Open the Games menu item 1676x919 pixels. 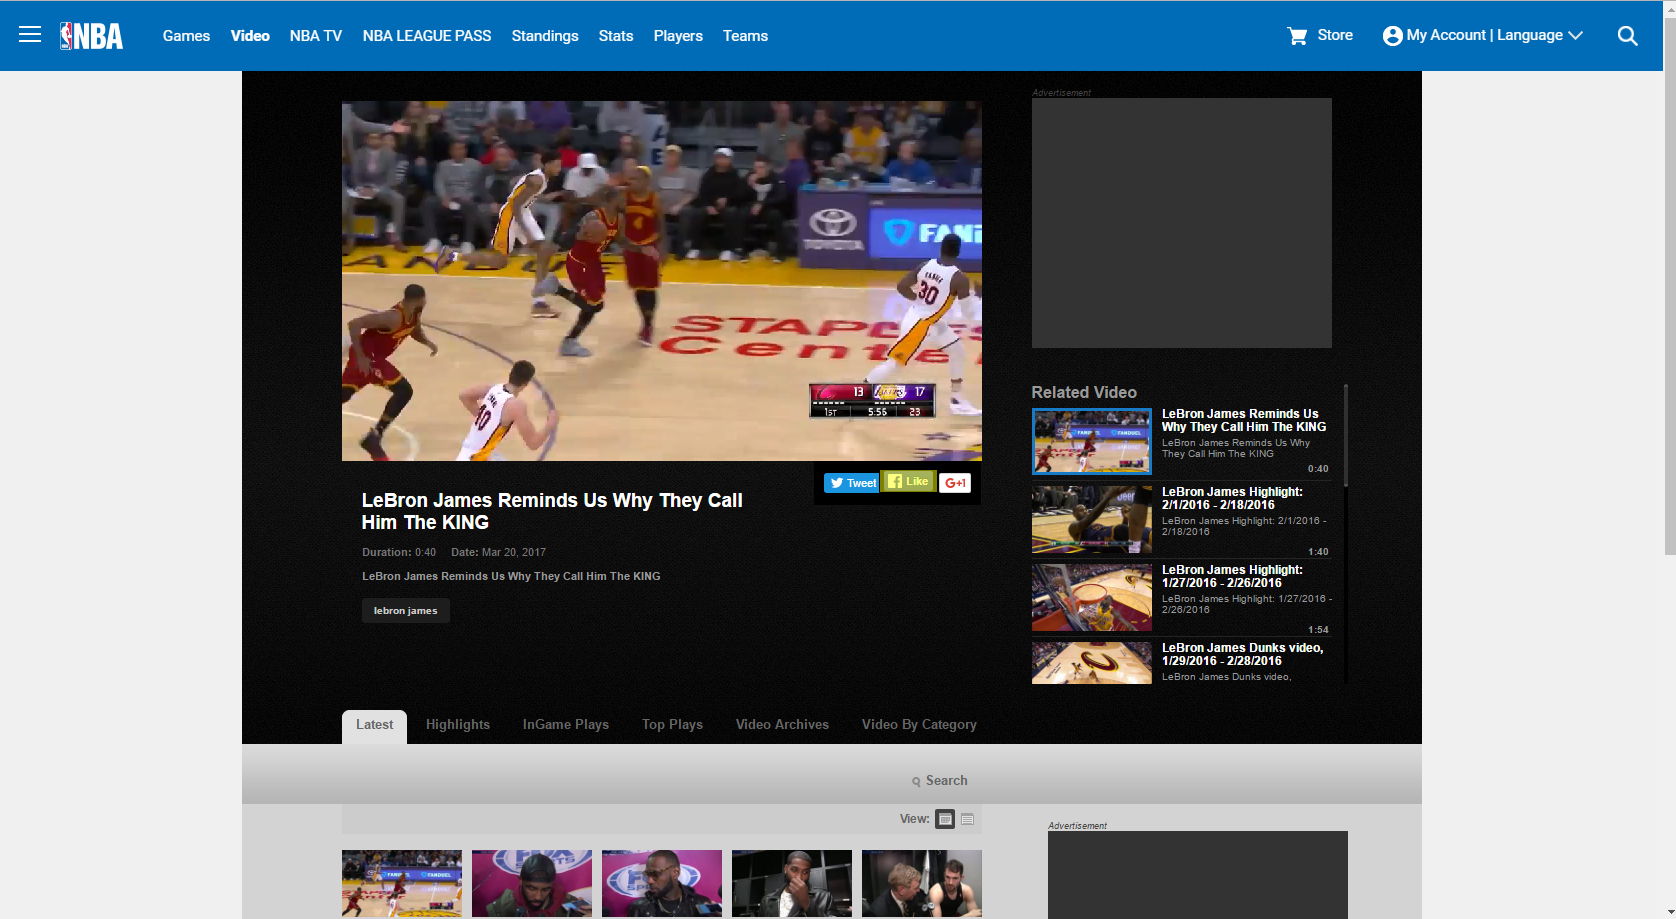click(x=186, y=36)
